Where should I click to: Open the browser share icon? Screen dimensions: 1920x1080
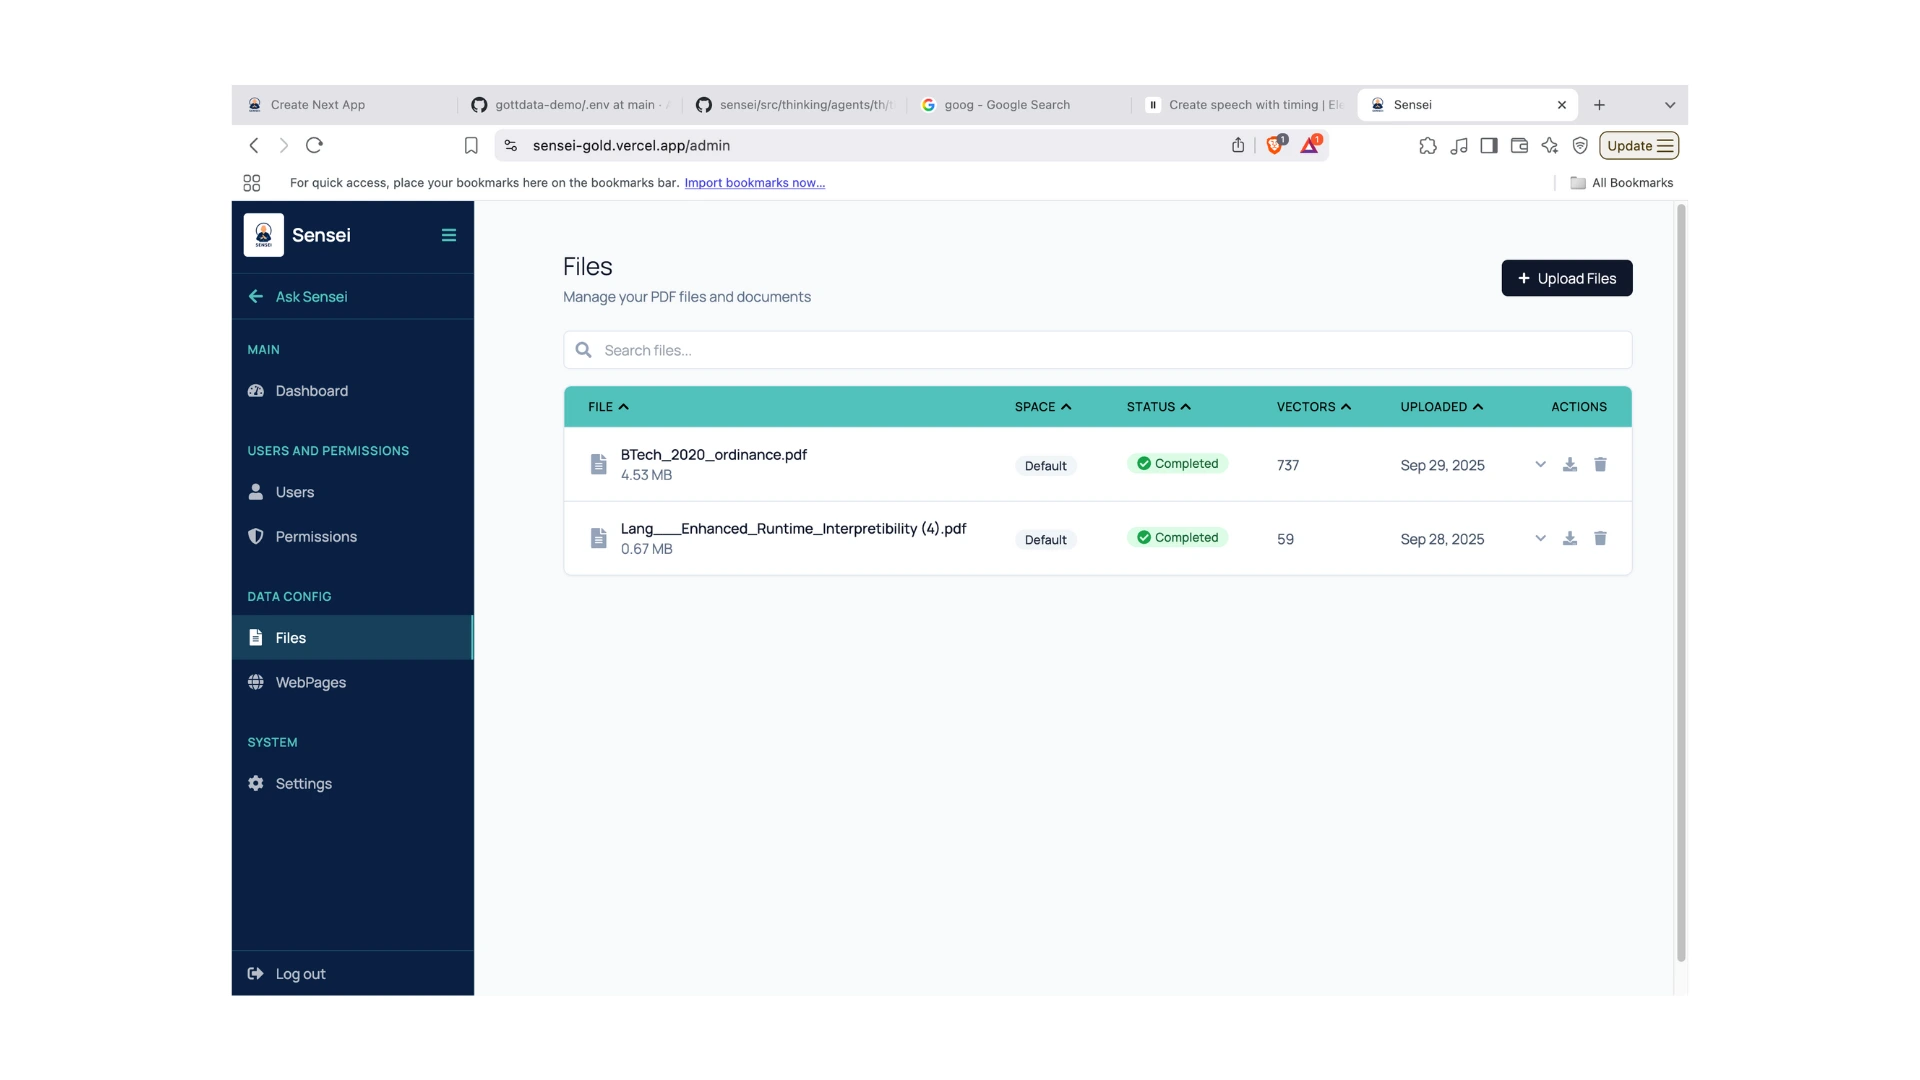(1238, 145)
